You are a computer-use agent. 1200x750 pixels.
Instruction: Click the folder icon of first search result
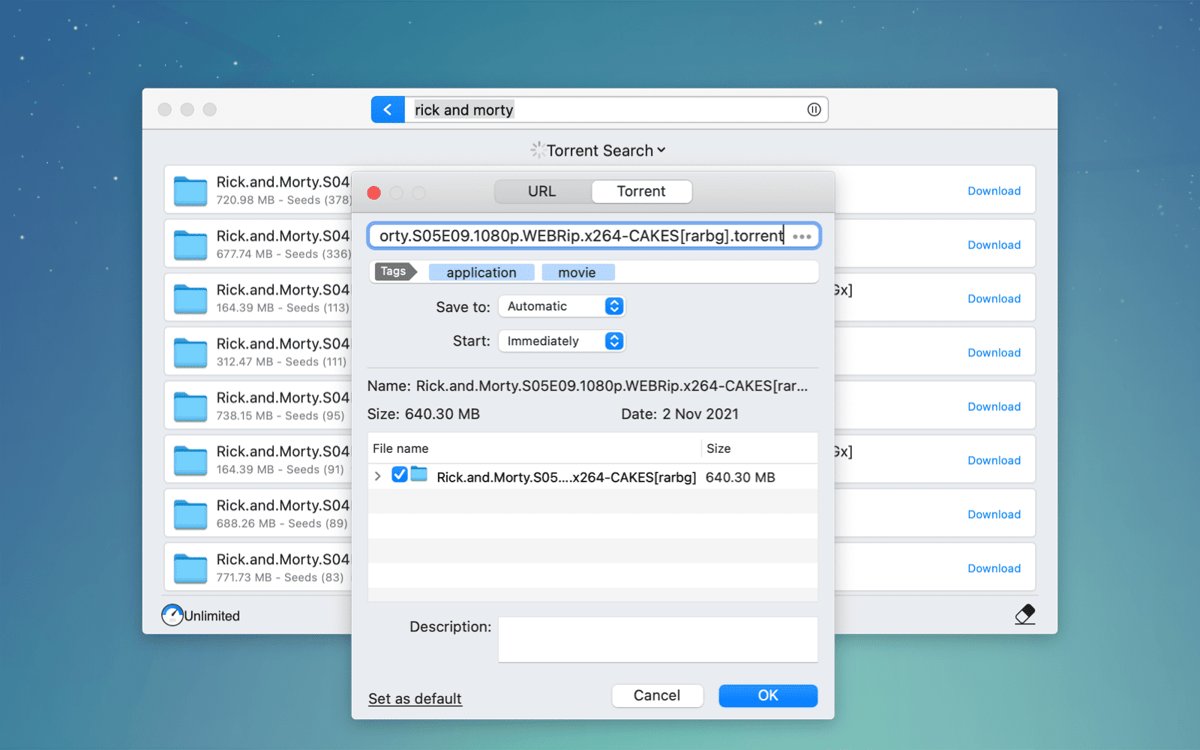(190, 190)
